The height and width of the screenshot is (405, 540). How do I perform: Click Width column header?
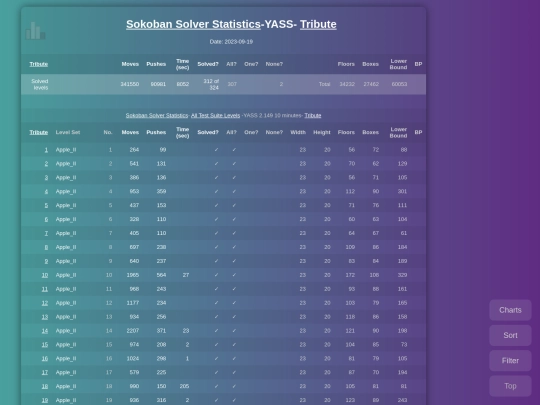pos(298,132)
